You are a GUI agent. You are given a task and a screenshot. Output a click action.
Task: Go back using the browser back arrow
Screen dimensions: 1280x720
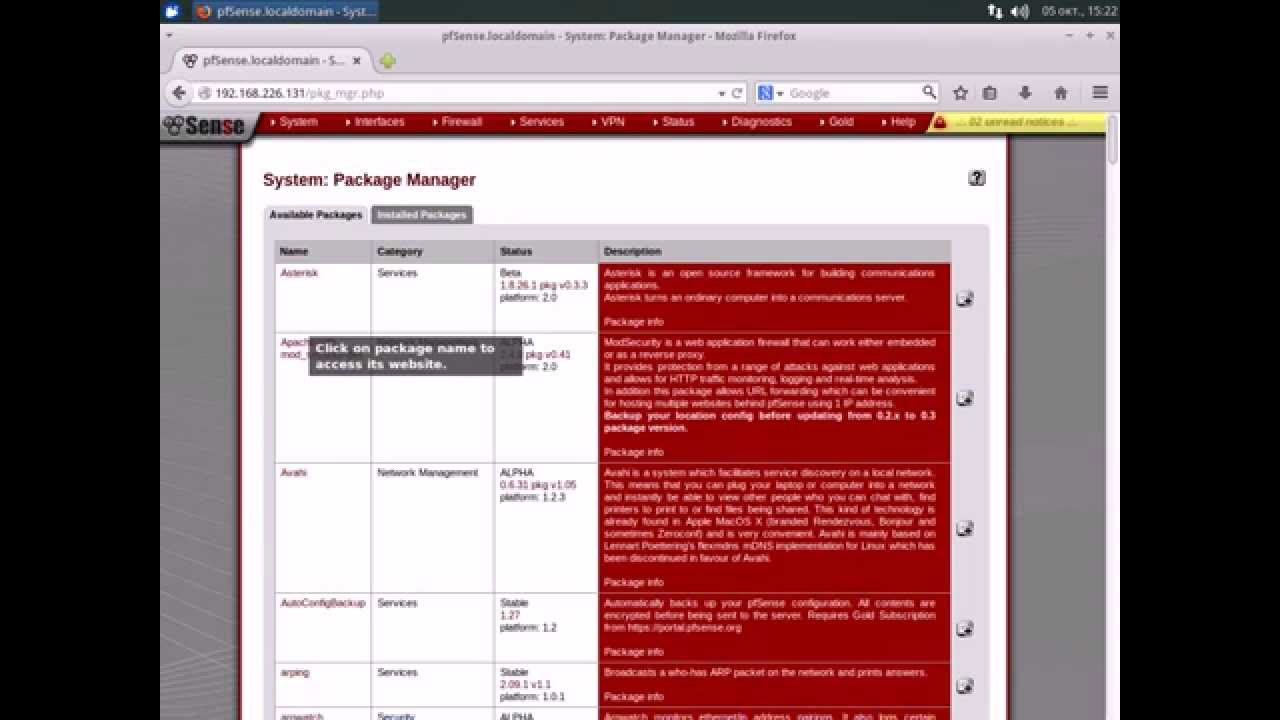coord(179,93)
